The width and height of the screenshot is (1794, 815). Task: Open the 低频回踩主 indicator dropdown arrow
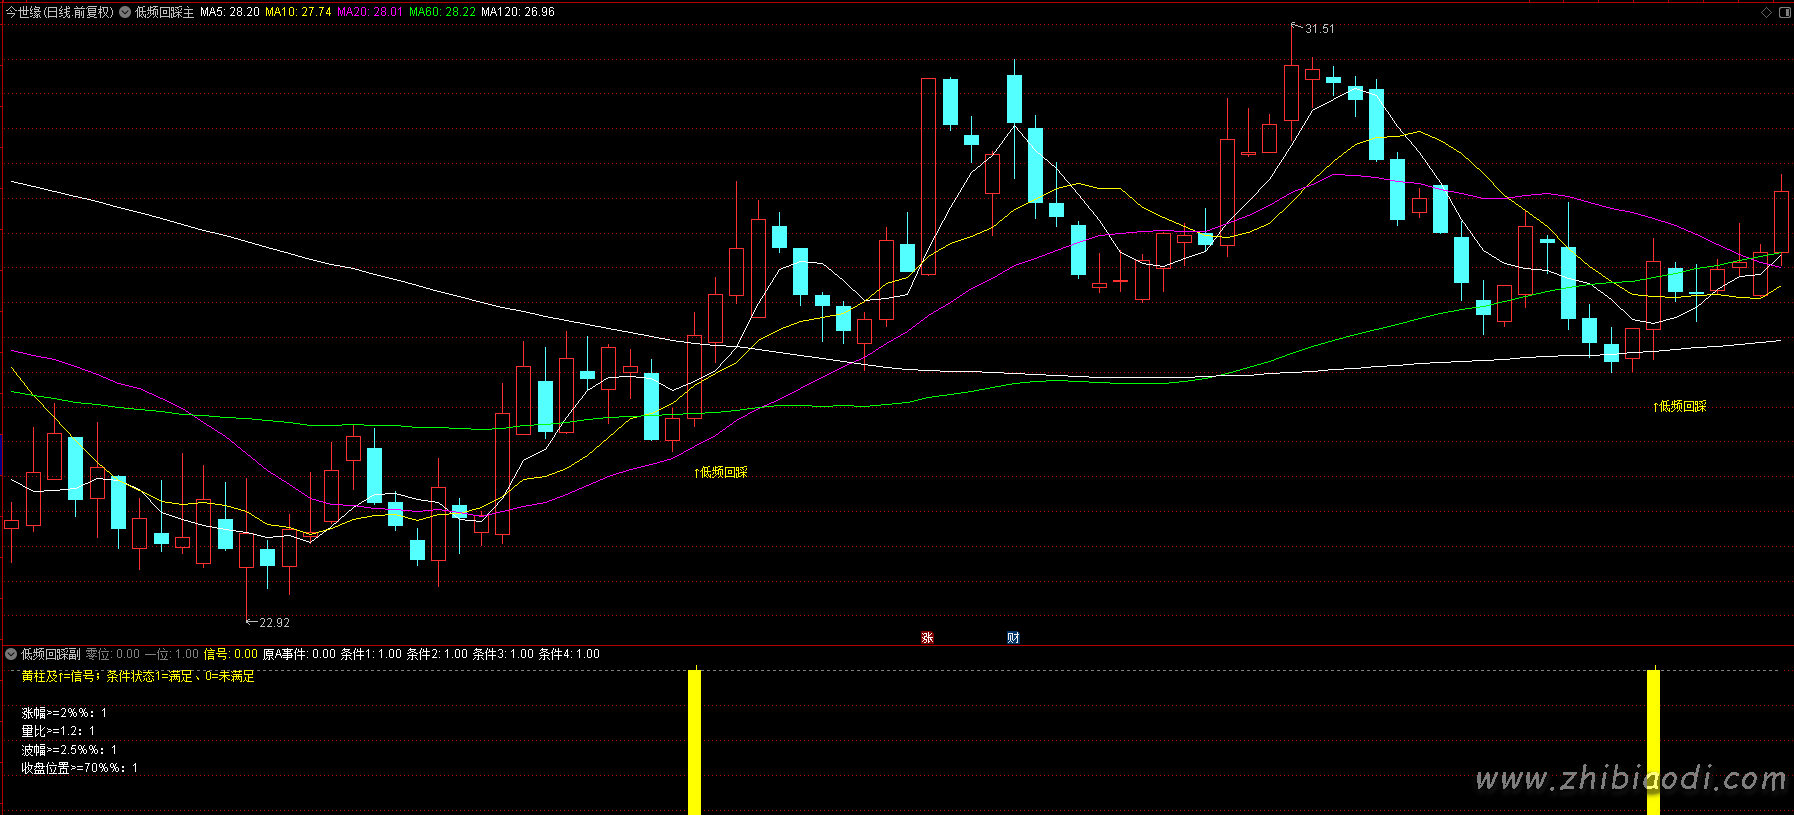click(125, 12)
